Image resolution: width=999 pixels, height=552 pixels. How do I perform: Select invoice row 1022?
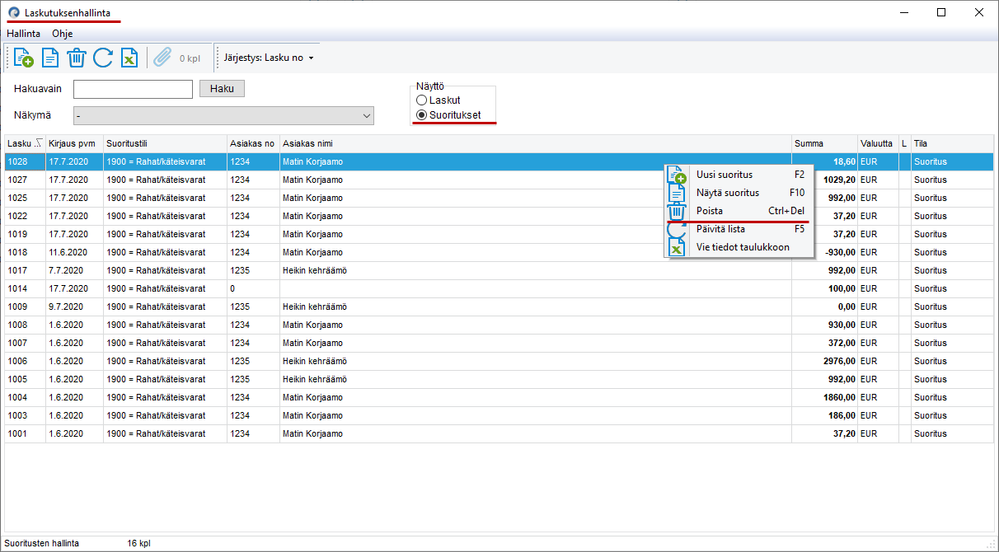499,216
